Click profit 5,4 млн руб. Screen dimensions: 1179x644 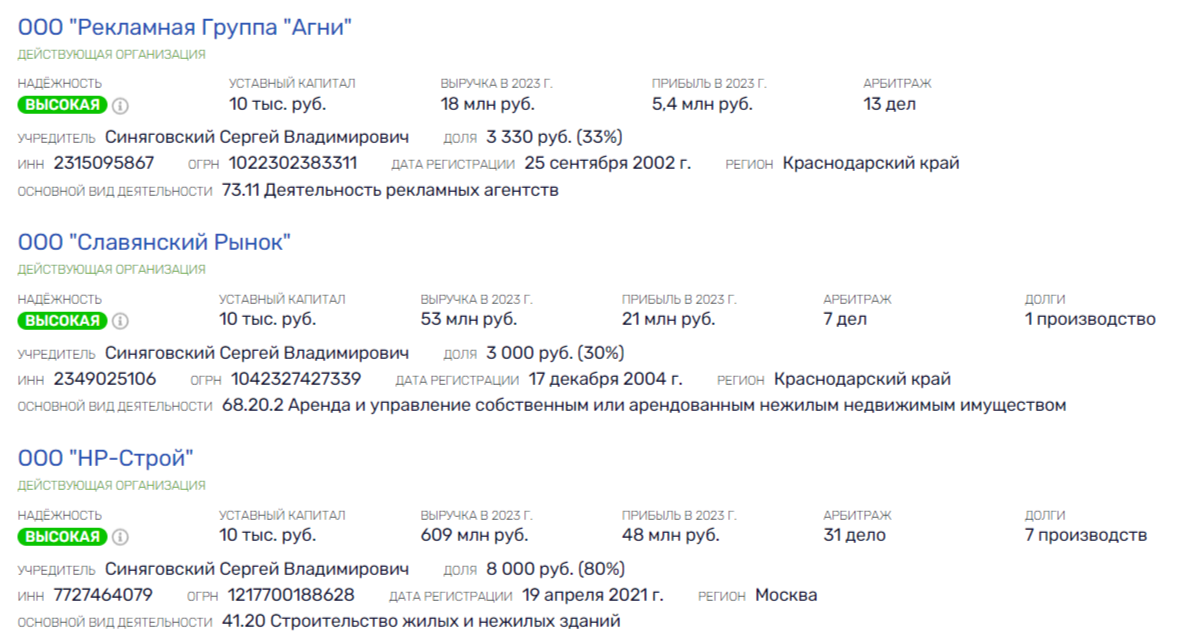702,105
